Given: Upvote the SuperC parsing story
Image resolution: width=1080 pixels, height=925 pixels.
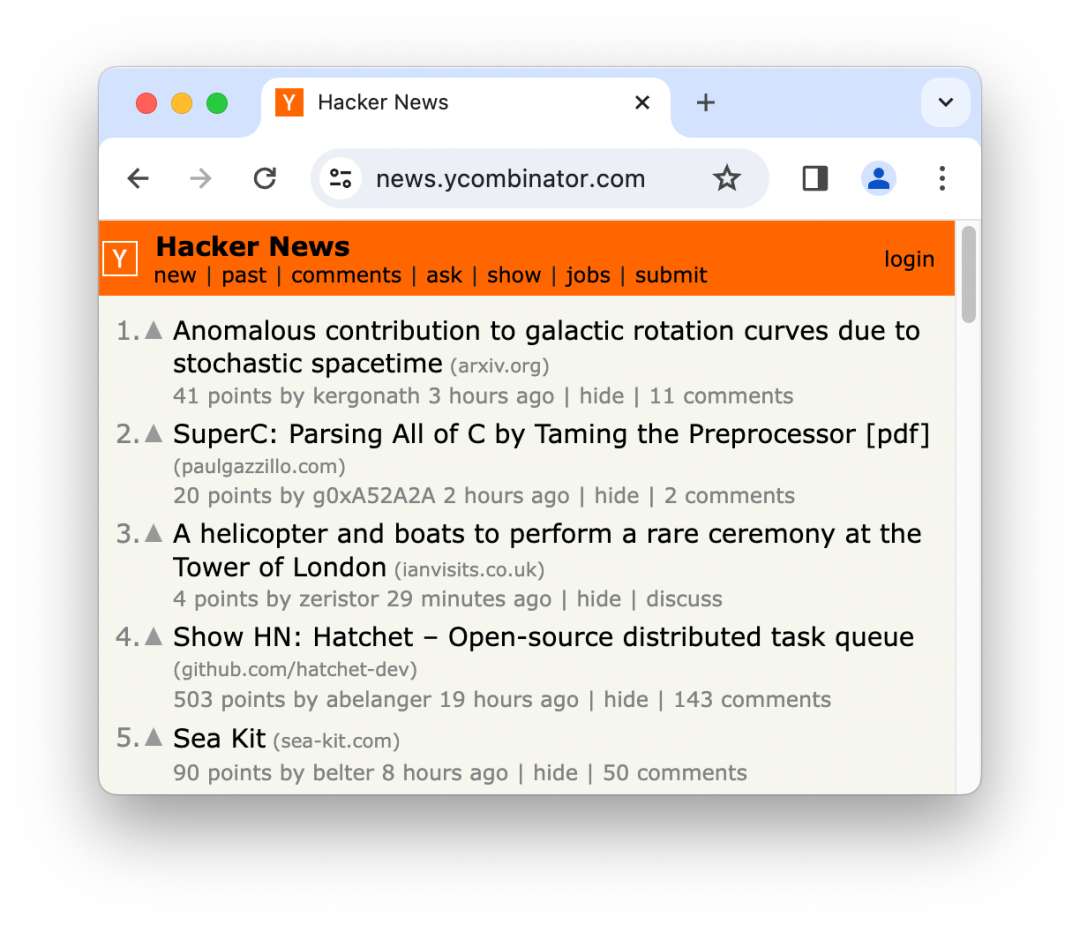Looking at the screenshot, I should click(154, 434).
